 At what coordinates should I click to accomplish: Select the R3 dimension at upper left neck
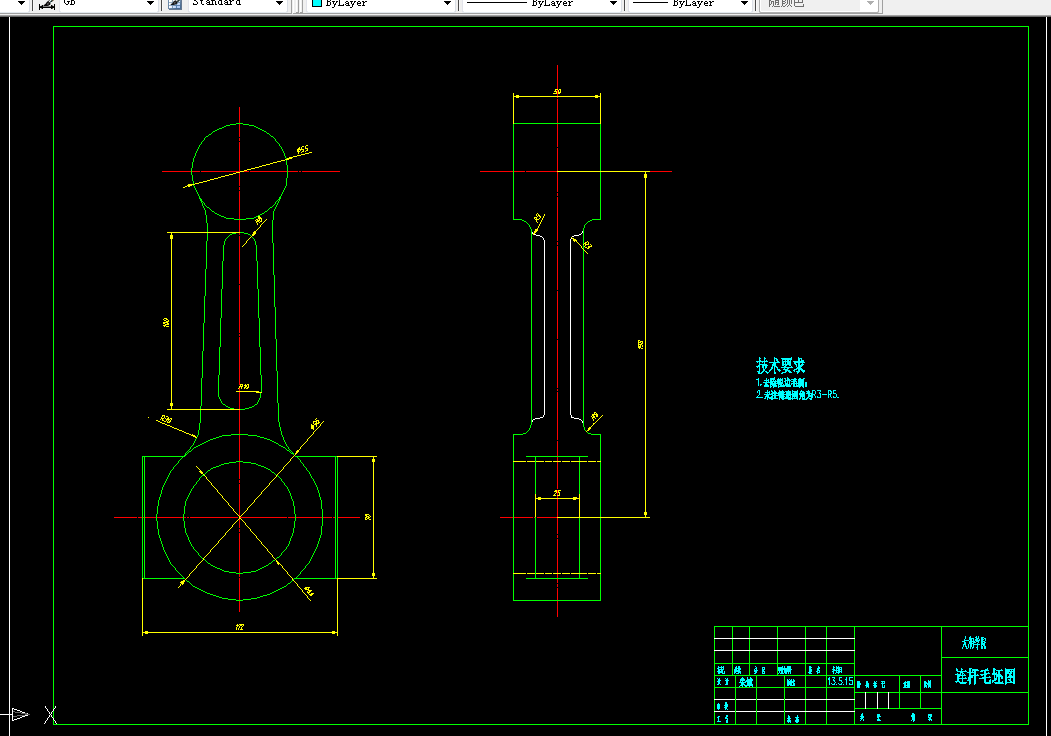[x=538, y=218]
